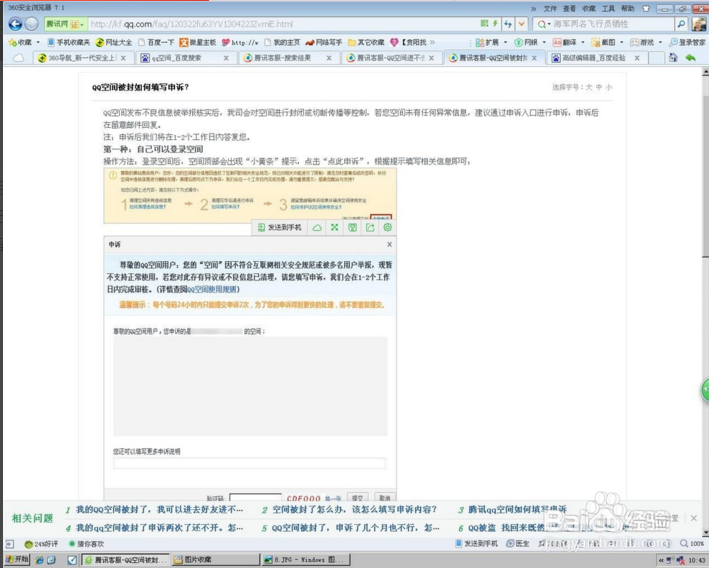
Task: Open the 微星主板 bookmark
Action: (198, 42)
